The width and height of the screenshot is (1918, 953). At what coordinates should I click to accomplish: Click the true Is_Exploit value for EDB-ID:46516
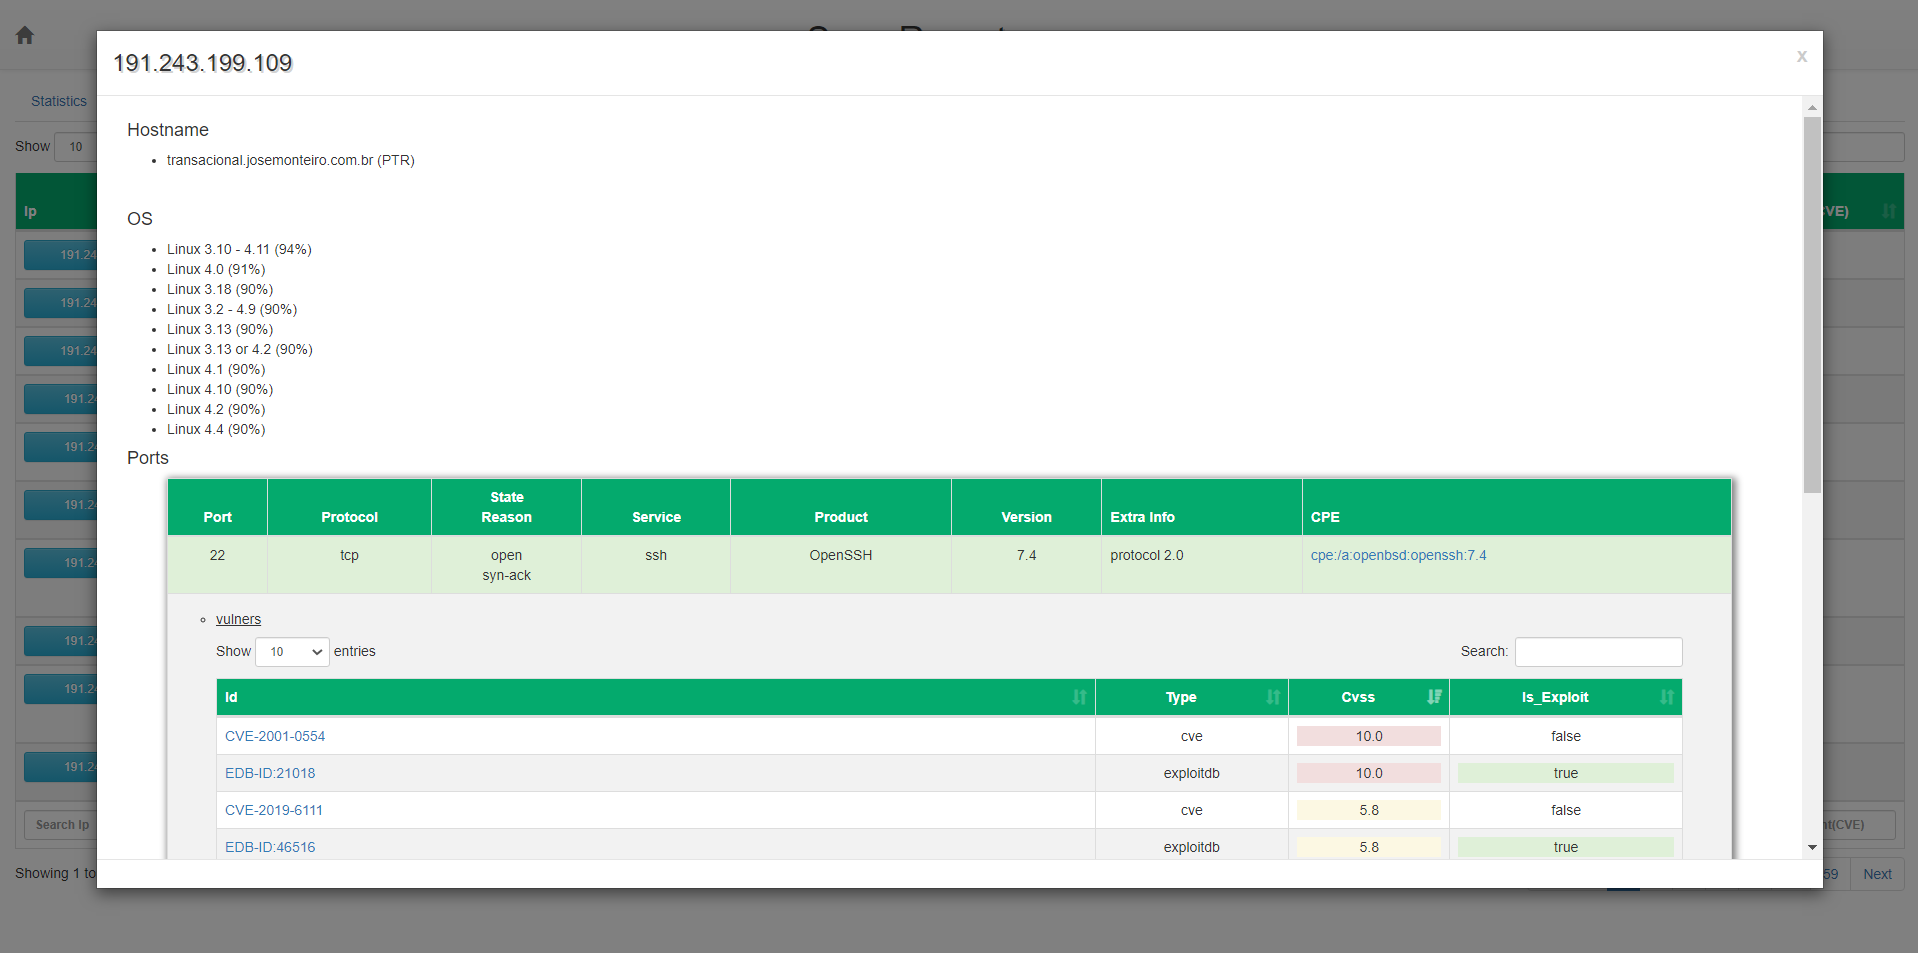[1565, 847]
